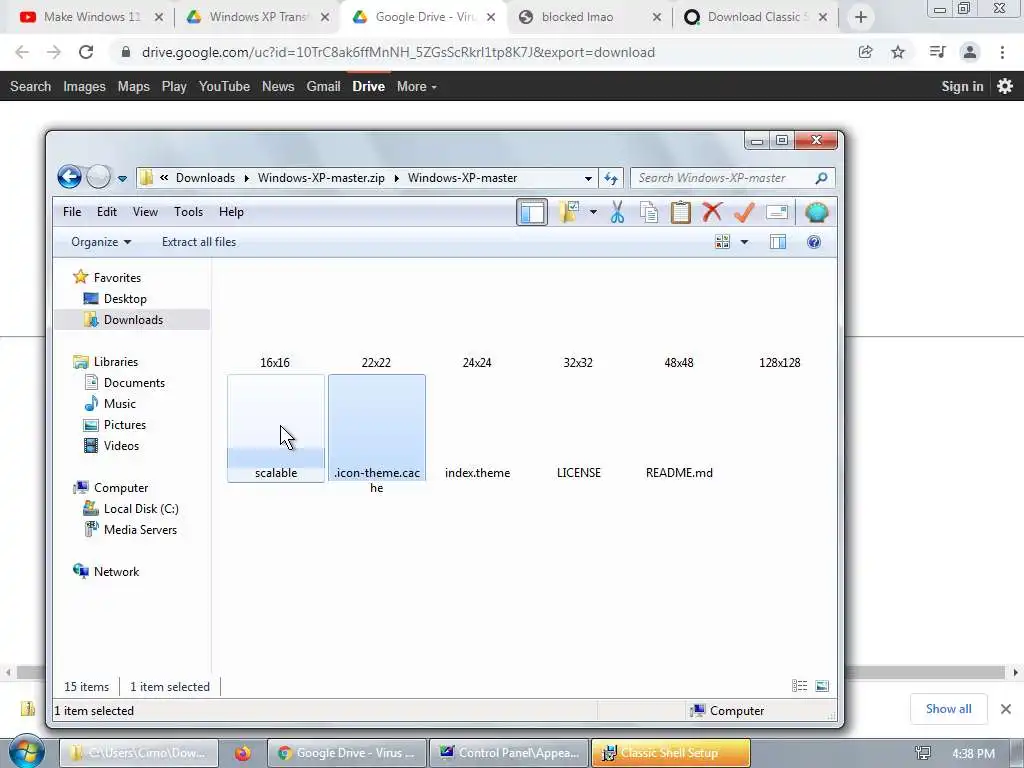Open the Edit menu
Image resolution: width=1024 pixels, height=768 pixels.
[x=106, y=212]
